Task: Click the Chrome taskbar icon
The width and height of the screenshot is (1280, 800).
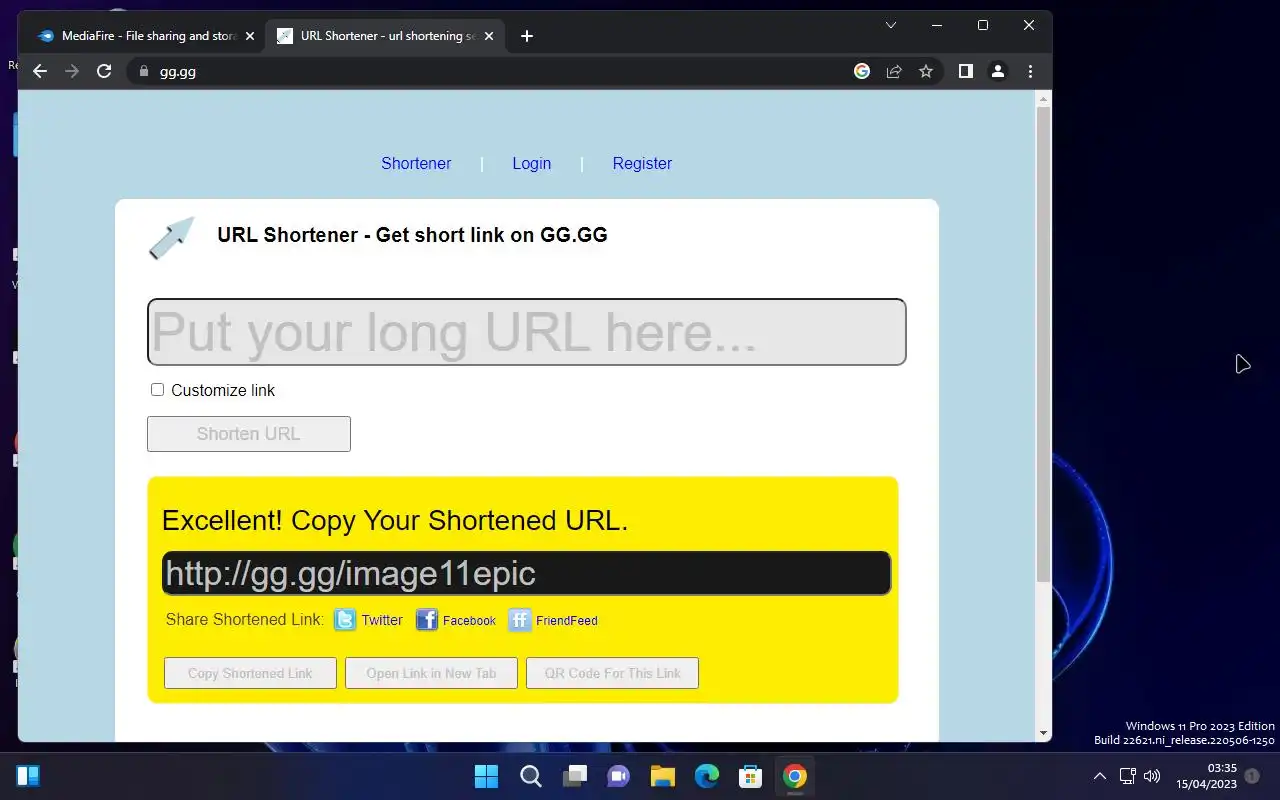Action: 795,776
